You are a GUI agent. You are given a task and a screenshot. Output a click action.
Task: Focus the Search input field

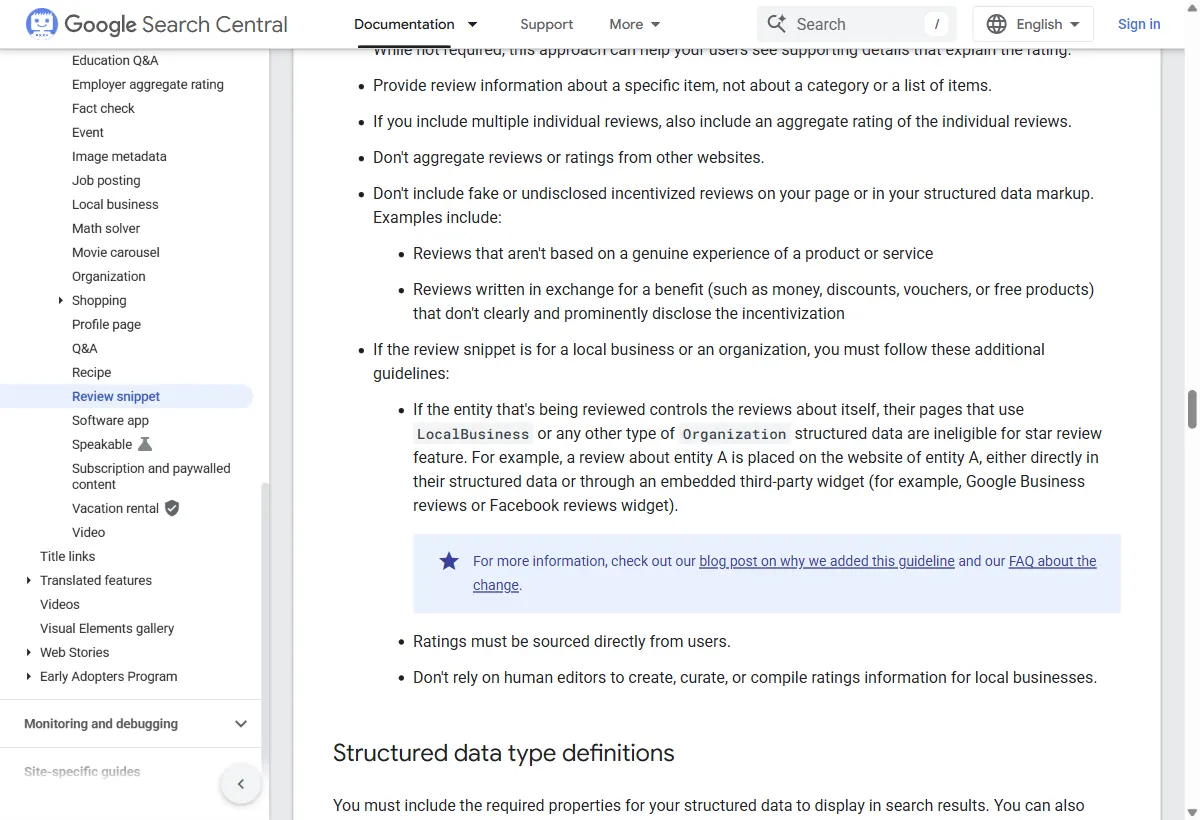(856, 24)
